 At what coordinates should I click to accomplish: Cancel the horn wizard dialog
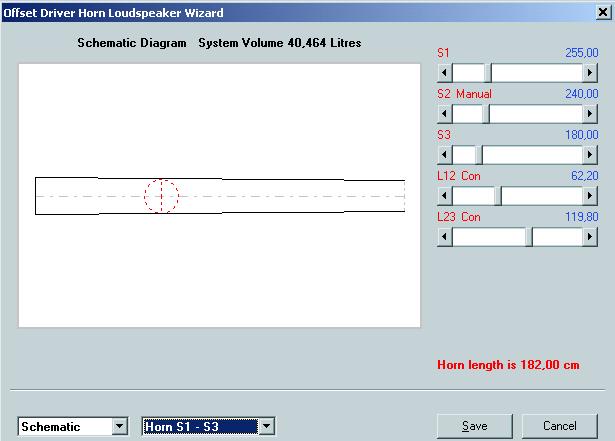click(x=560, y=426)
